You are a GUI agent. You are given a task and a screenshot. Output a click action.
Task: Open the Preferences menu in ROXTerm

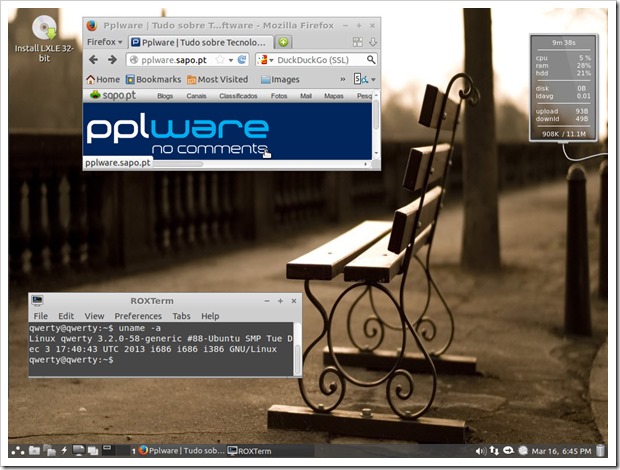pos(138,316)
